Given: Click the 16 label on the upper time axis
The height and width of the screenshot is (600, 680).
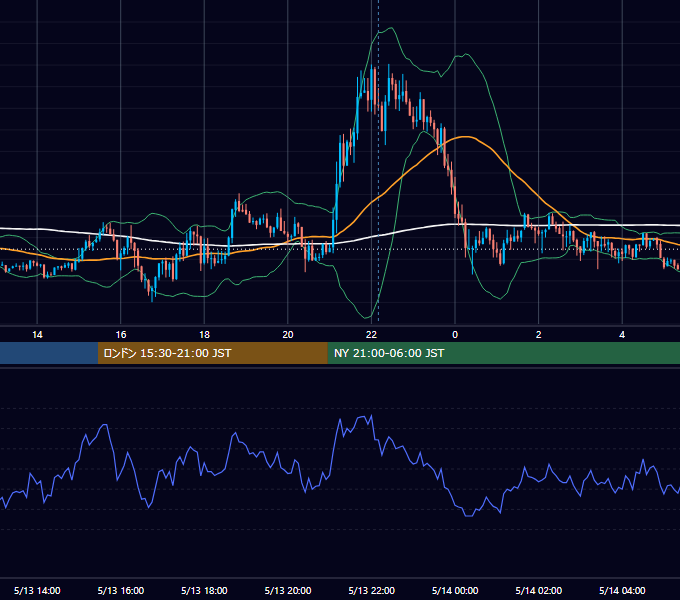Looking at the screenshot, I should coord(121,335).
